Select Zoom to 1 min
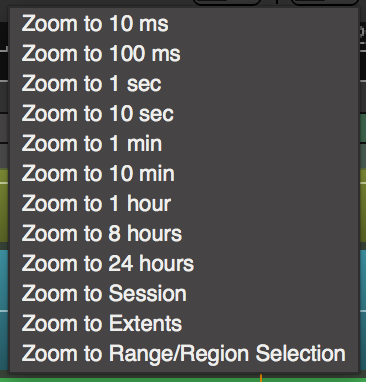Viewport: 366px width, 382px height. 184,144
